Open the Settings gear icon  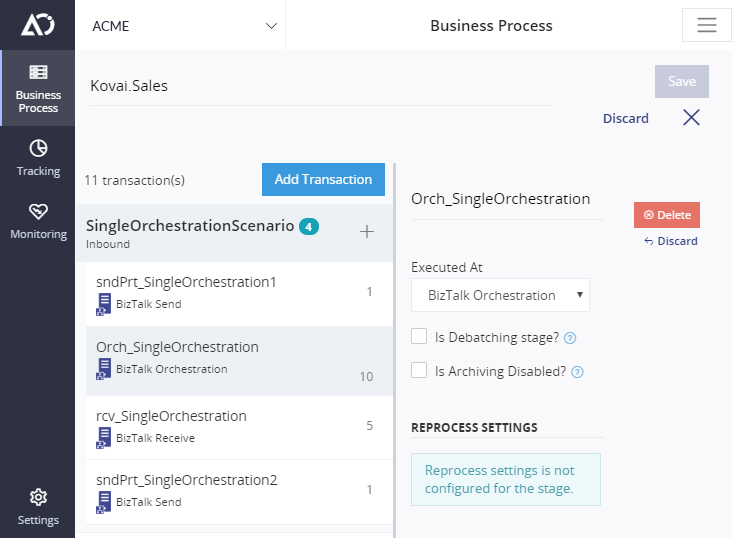click(38, 497)
